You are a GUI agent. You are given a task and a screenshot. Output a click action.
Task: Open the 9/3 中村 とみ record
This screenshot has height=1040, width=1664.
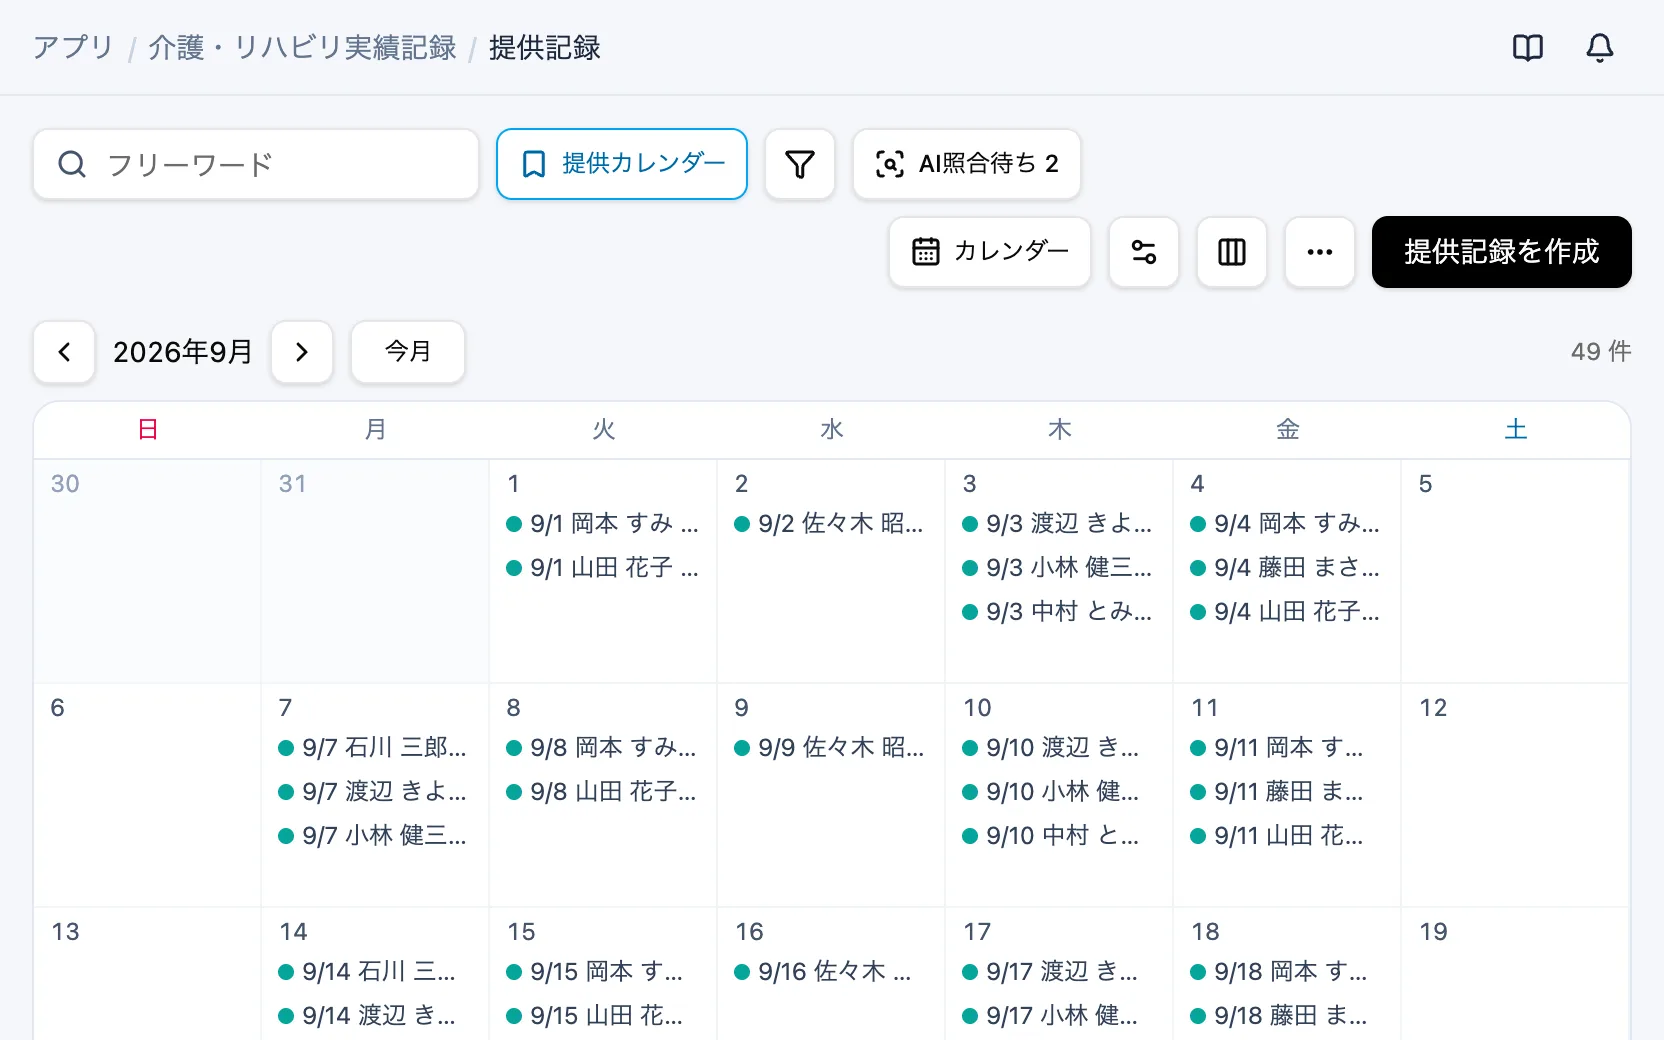tap(1058, 612)
